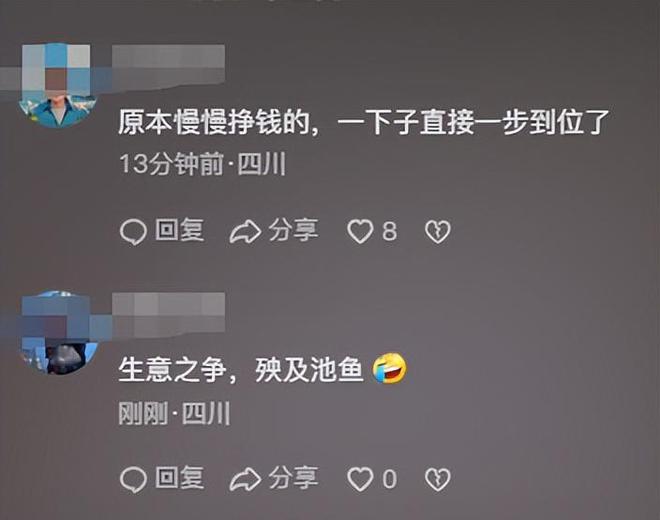Open the second commenter's avatar profile

pyautogui.click(x=59, y=333)
